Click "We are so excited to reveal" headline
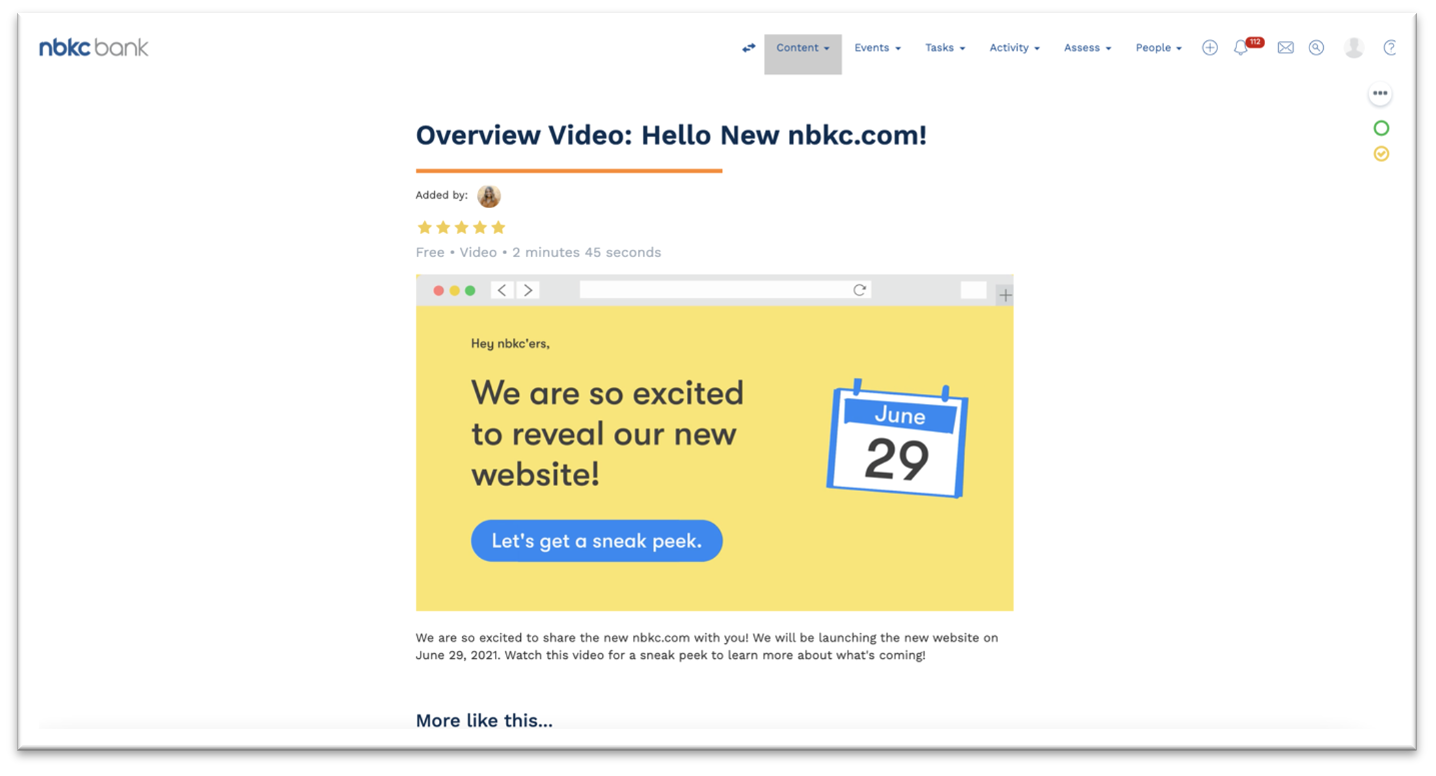The image size is (1436, 776). pyautogui.click(x=608, y=433)
